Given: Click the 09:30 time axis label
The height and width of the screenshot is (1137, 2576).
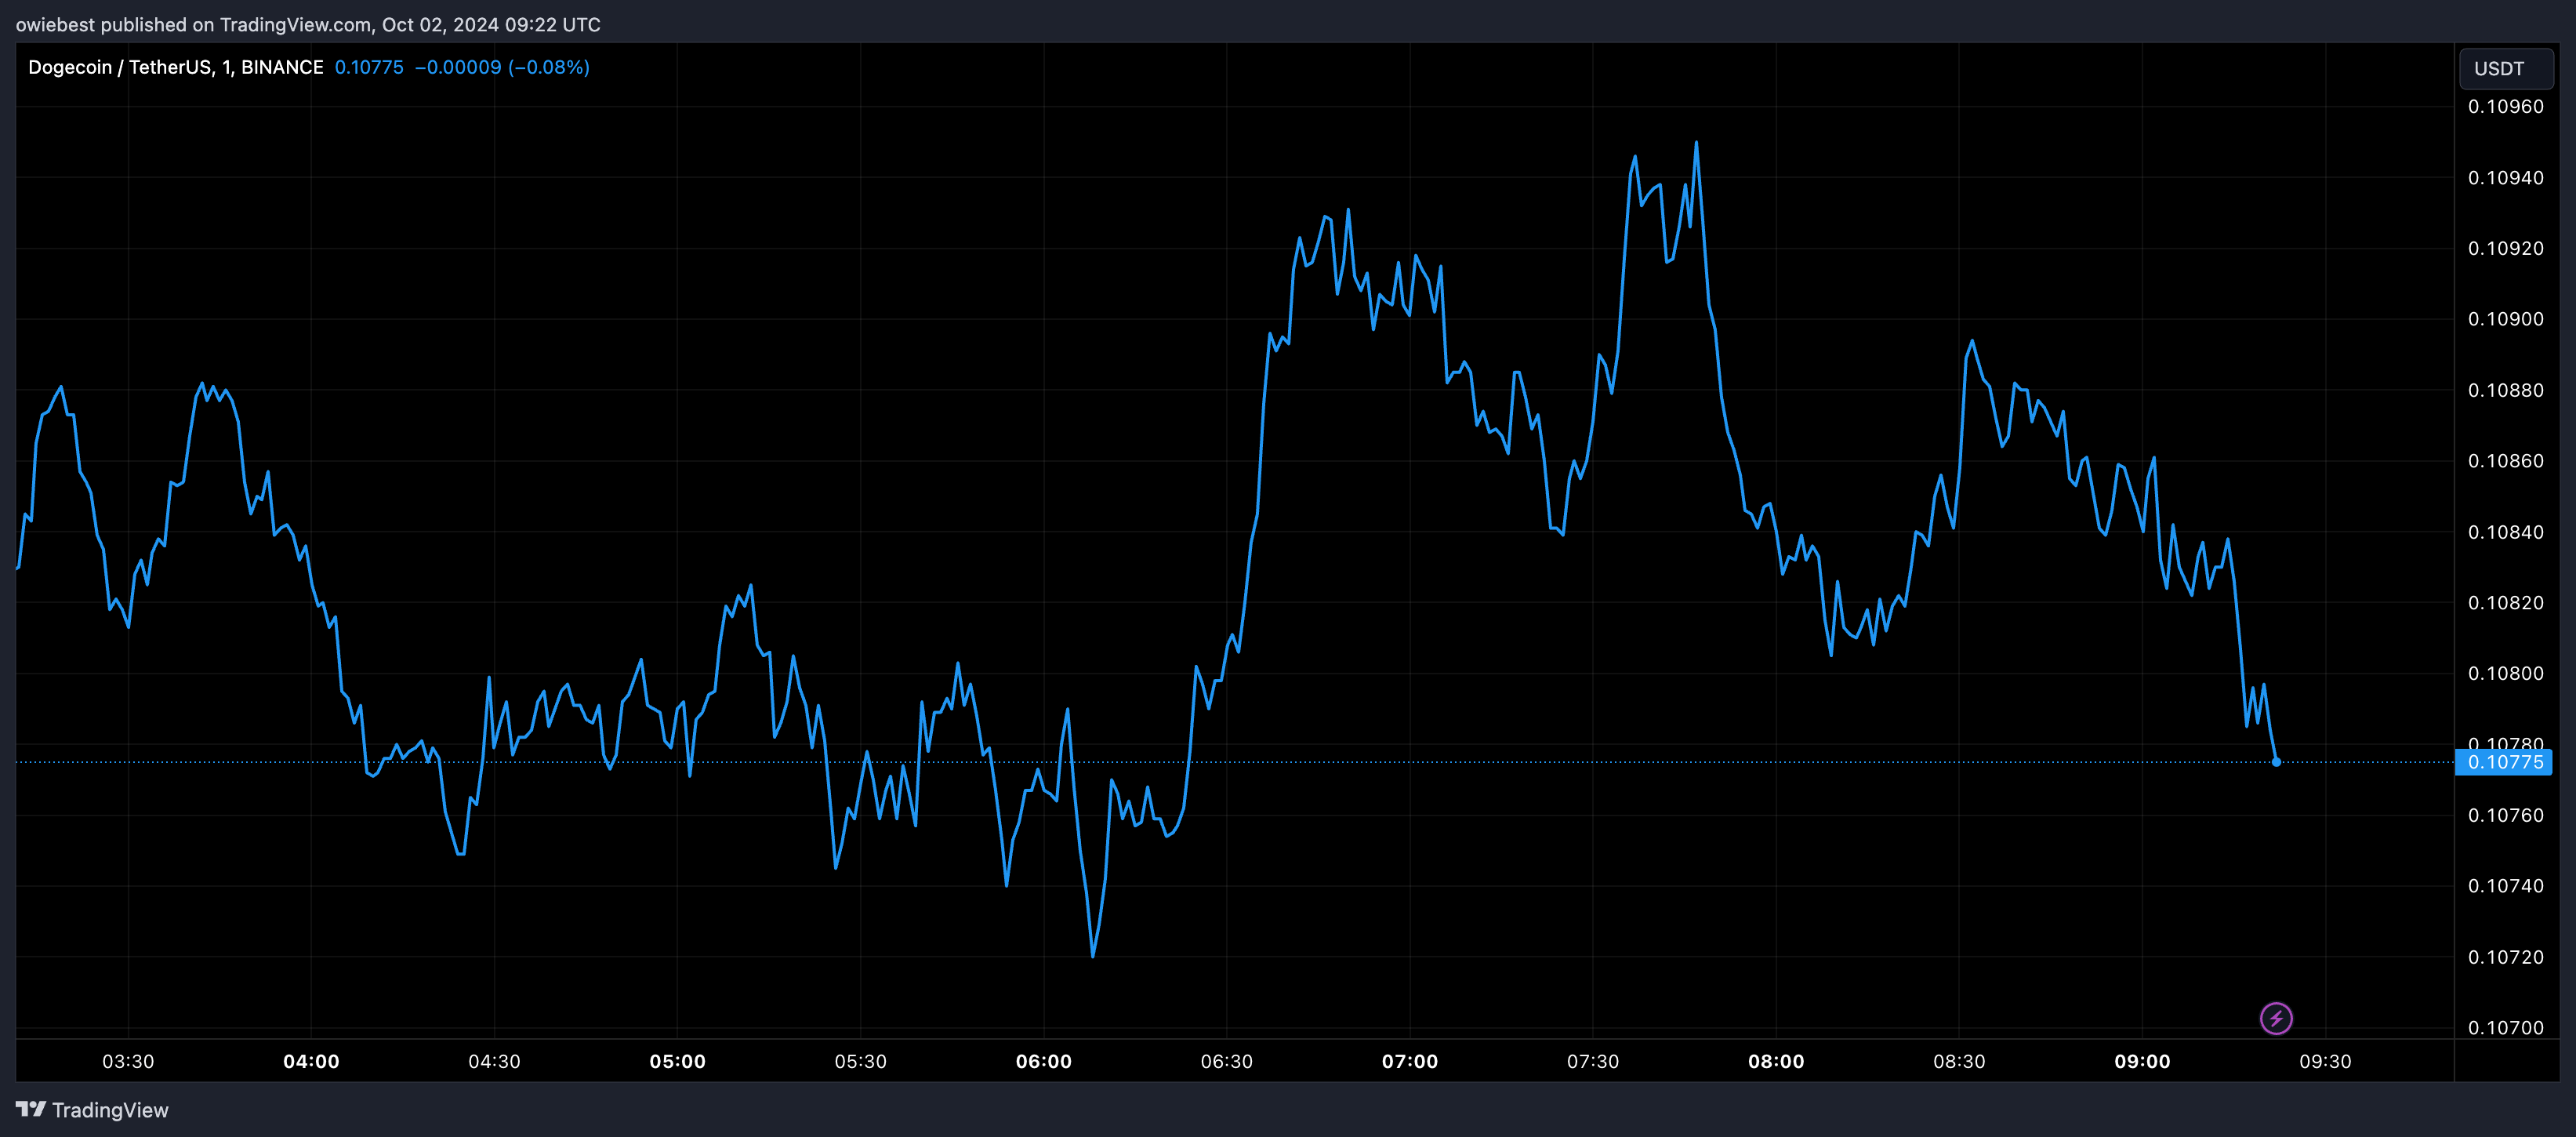Looking at the screenshot, I should 2325,1061.
